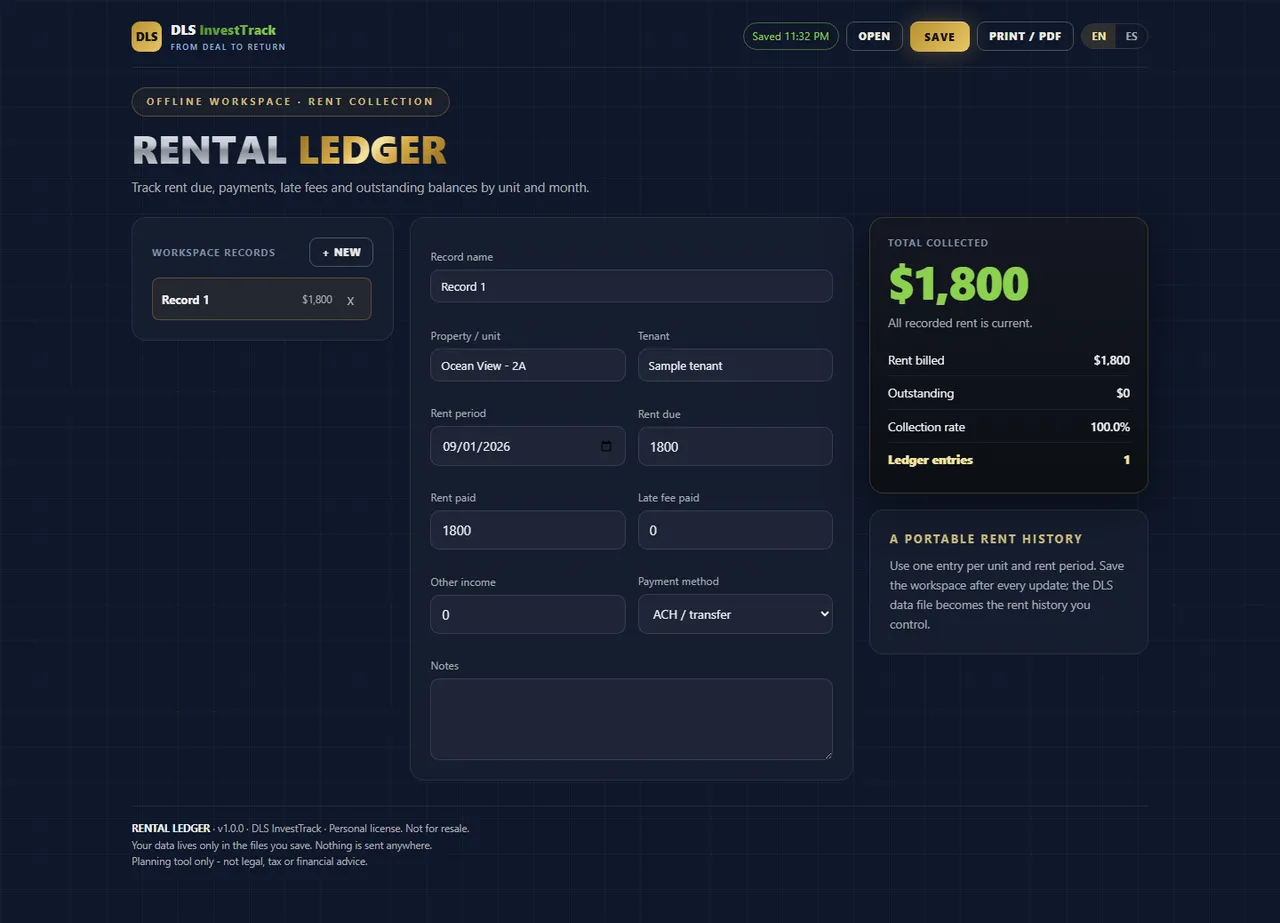Click the OFFLINE WORKSPACE · RENT COLLECTION pill

(x=290, y=102)
